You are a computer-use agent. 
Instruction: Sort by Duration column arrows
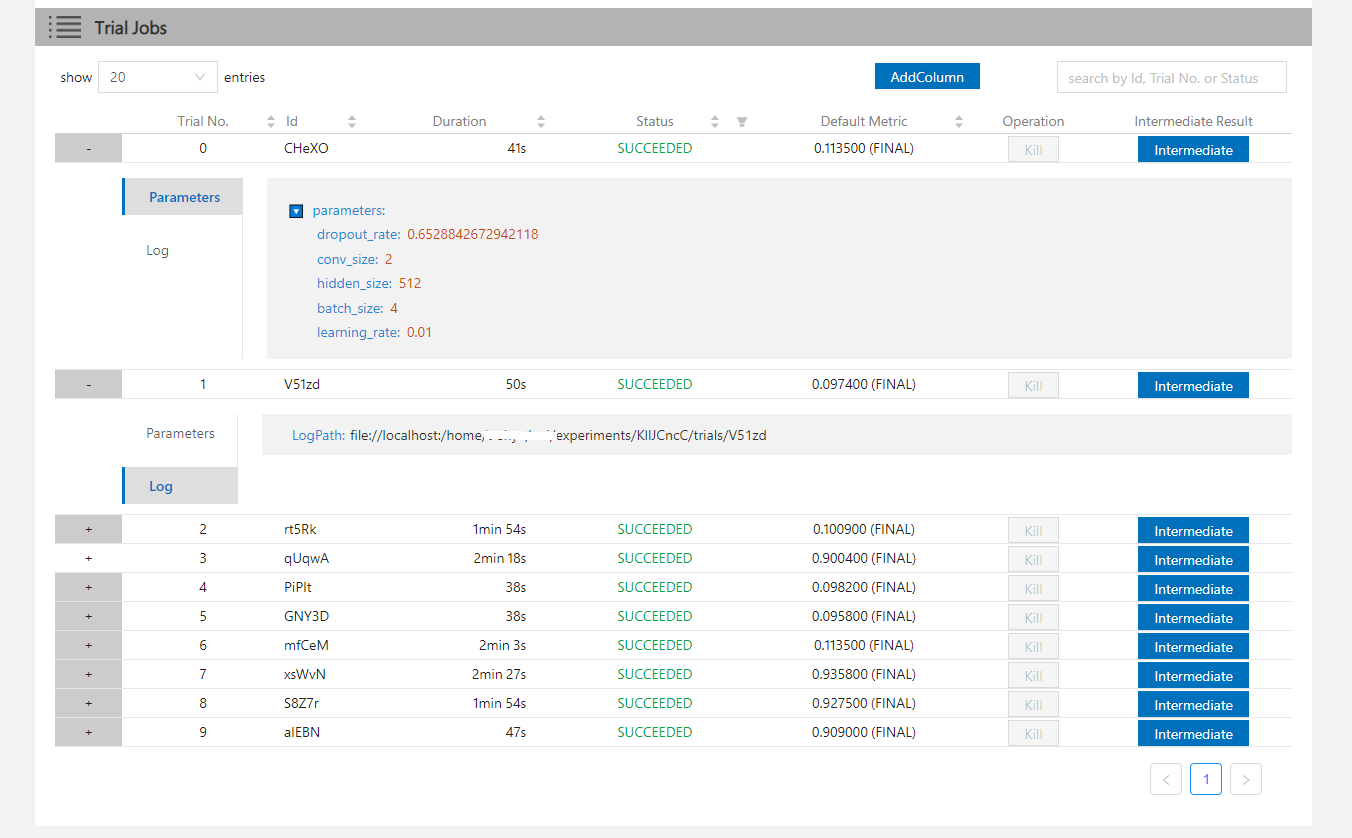tap(541, 122)
